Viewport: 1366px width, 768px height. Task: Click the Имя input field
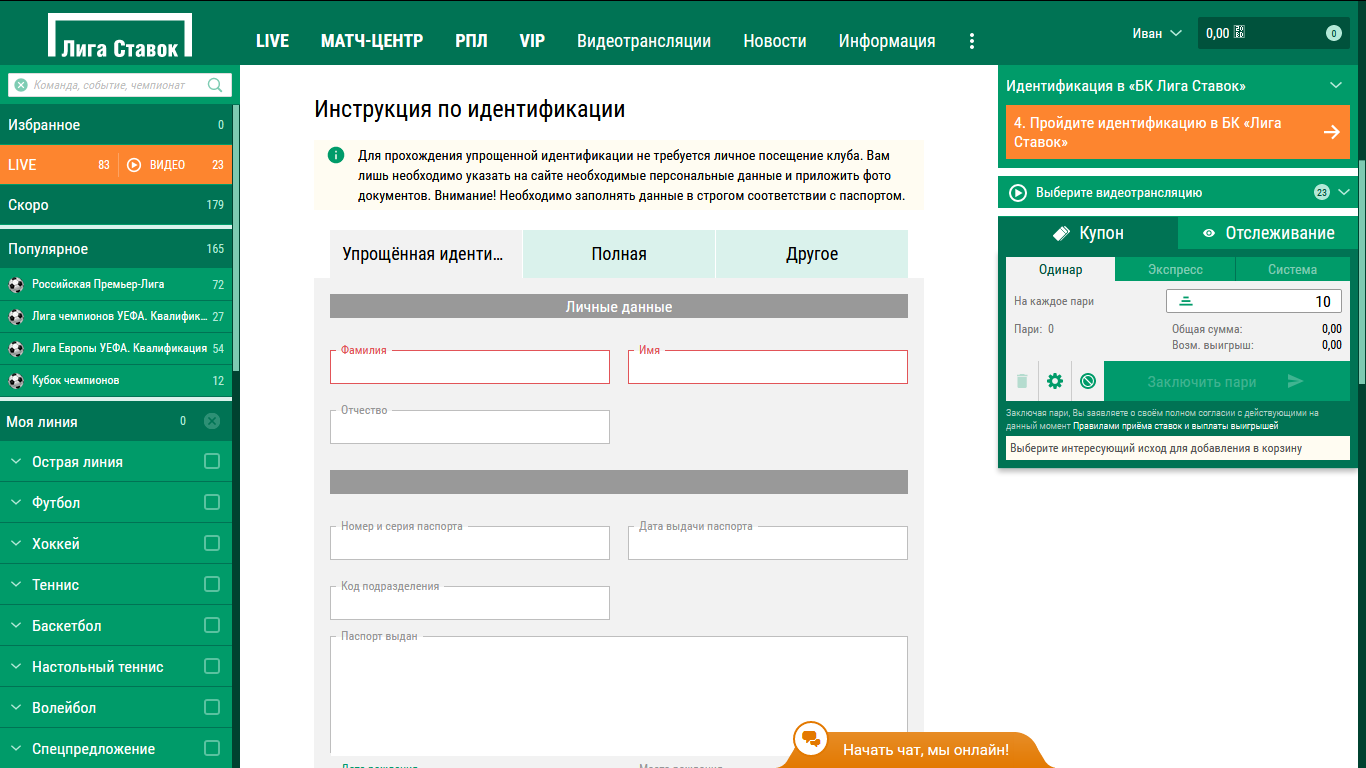point(768,367)
